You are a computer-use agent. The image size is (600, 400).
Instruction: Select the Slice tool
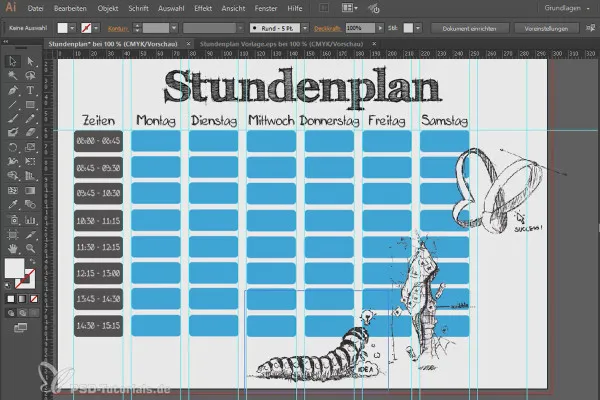click(30, 234)
